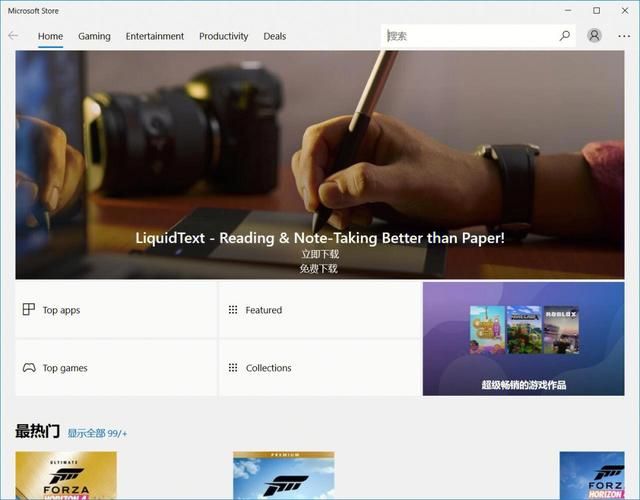Click the 显示全部 99/+ link
The image size is (640, 500).
click(x=97, y=433)
